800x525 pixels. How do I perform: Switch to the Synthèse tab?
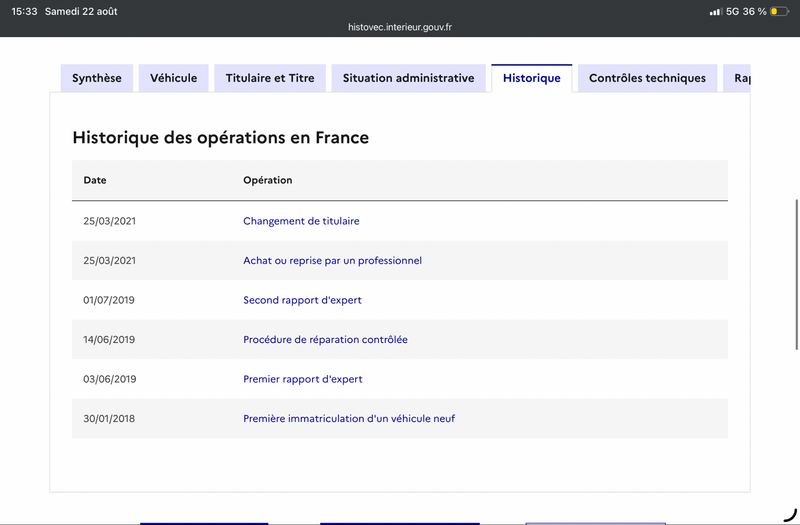(x=97, y=78)
